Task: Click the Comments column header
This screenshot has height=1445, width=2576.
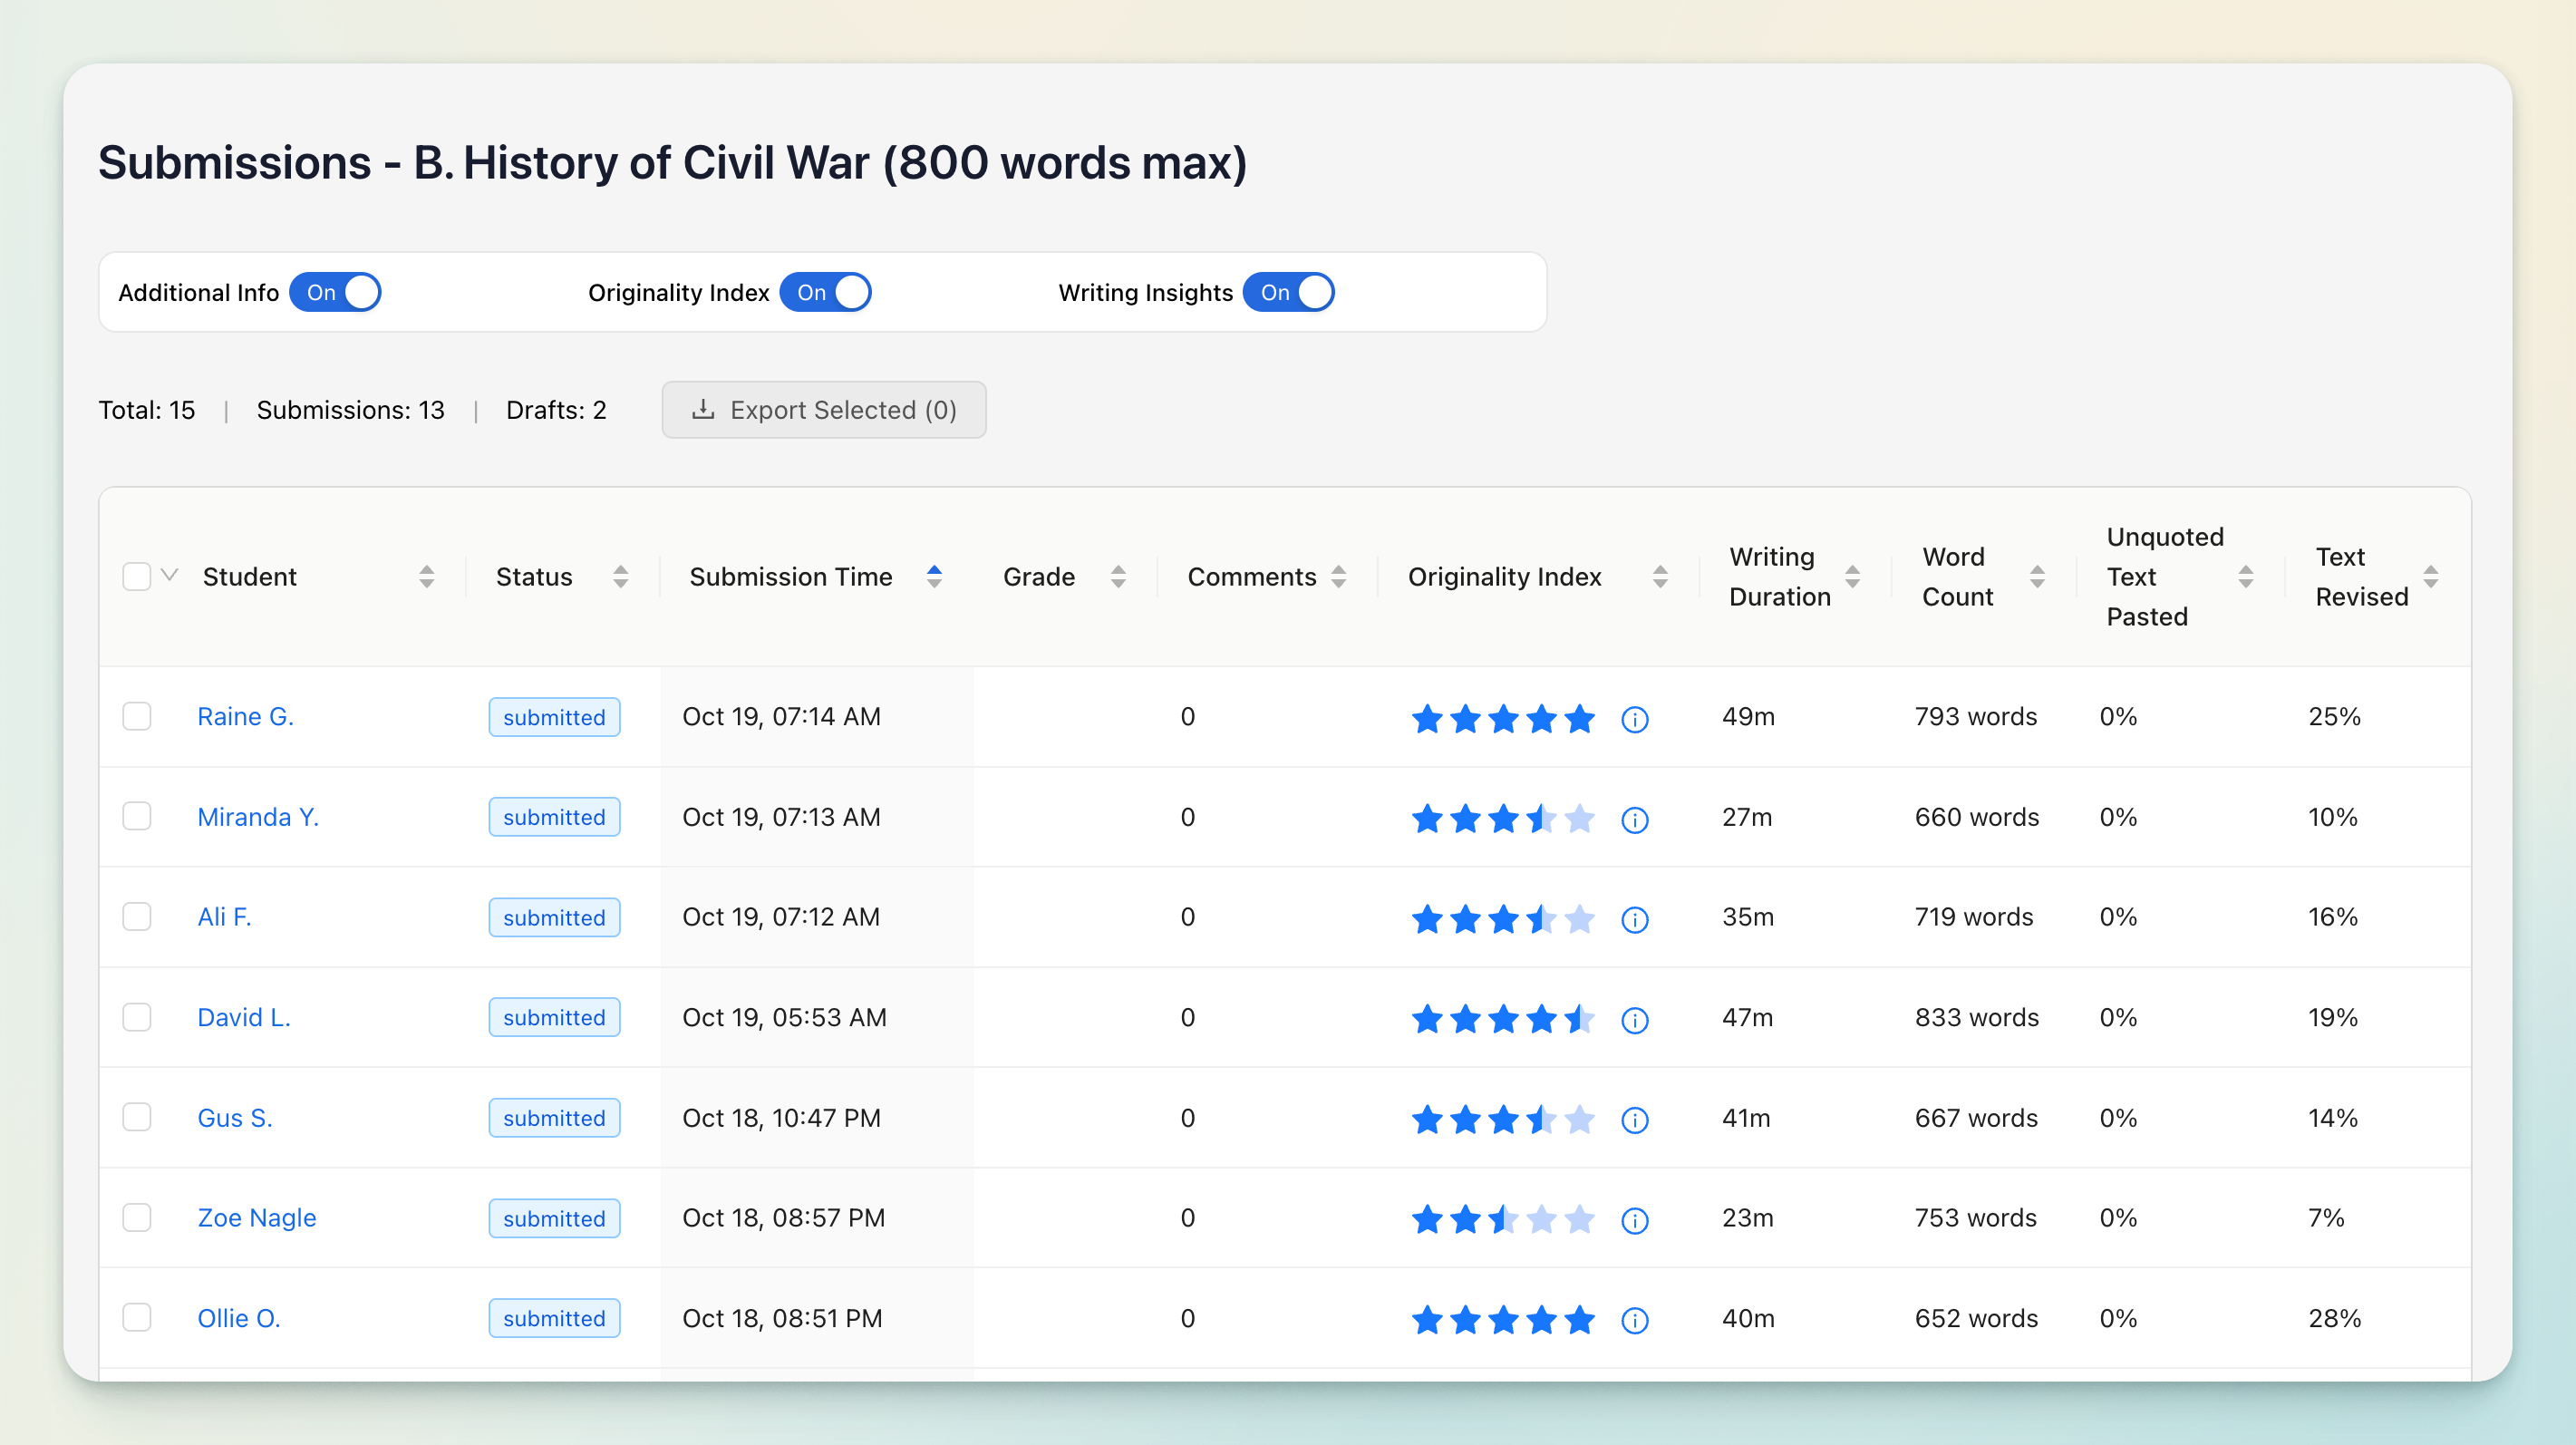Action: 1251,576
